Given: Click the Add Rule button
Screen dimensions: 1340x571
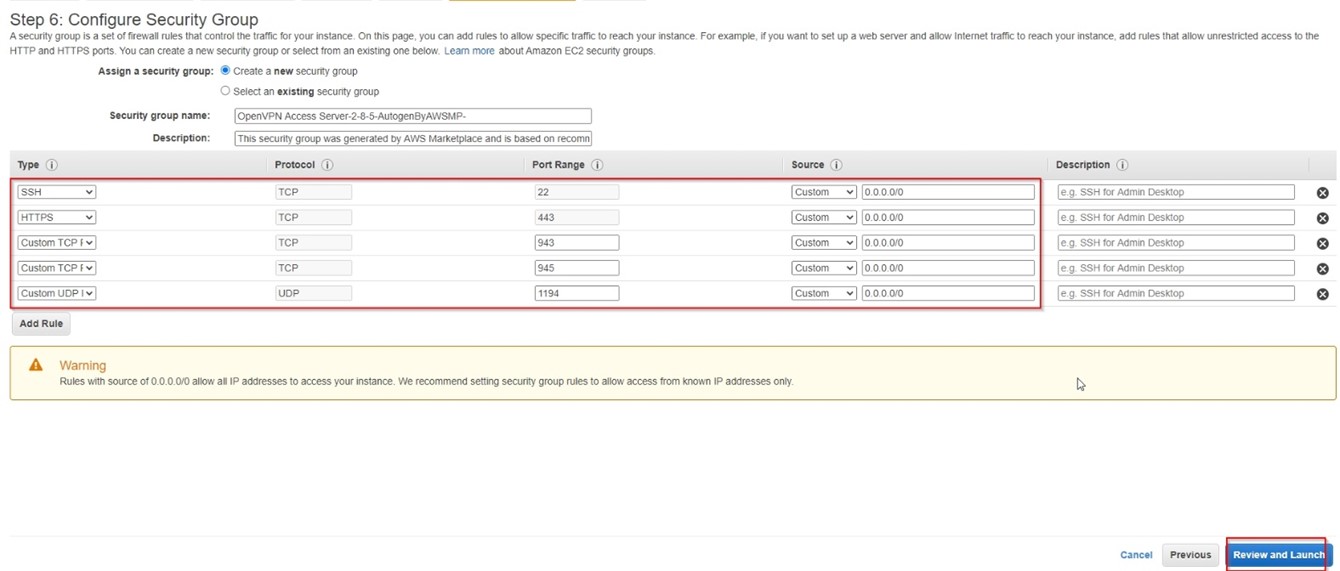Looking at the screenshot, I should pyautogui.click(x=41, y=323).
